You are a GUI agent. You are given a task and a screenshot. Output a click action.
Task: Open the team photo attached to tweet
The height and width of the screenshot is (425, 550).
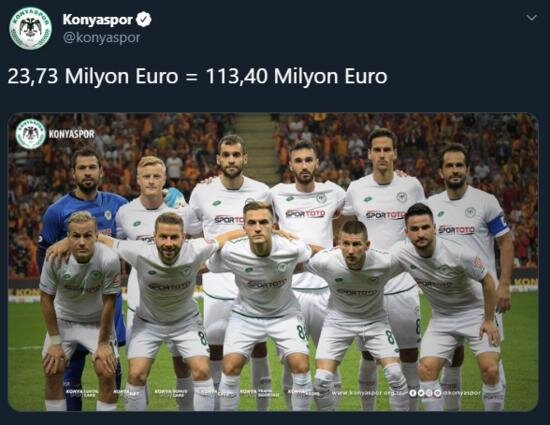pyautogui.click(x=273, y=262)
